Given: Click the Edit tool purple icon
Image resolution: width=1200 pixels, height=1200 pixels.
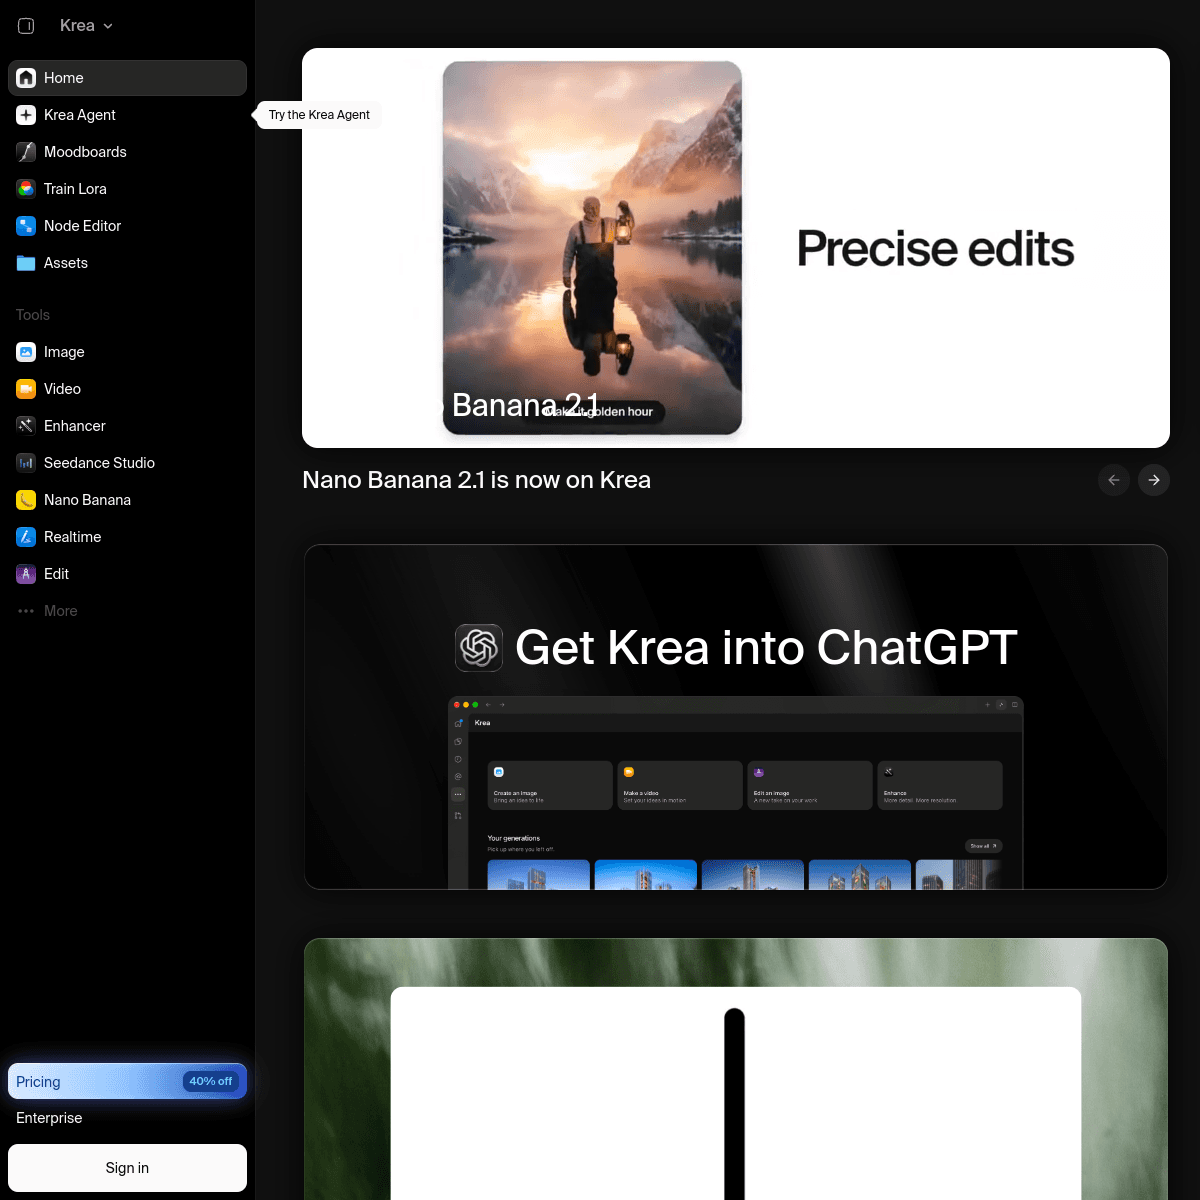Looking at the screenshot, I should (x=26, y=574).
